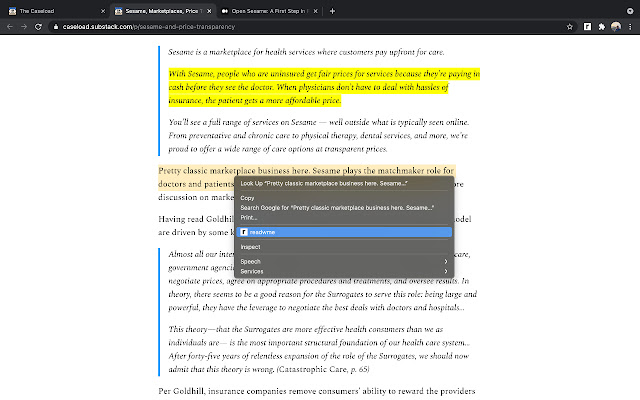View site security lock info
The image size is (640, 400).
(56, 27)
